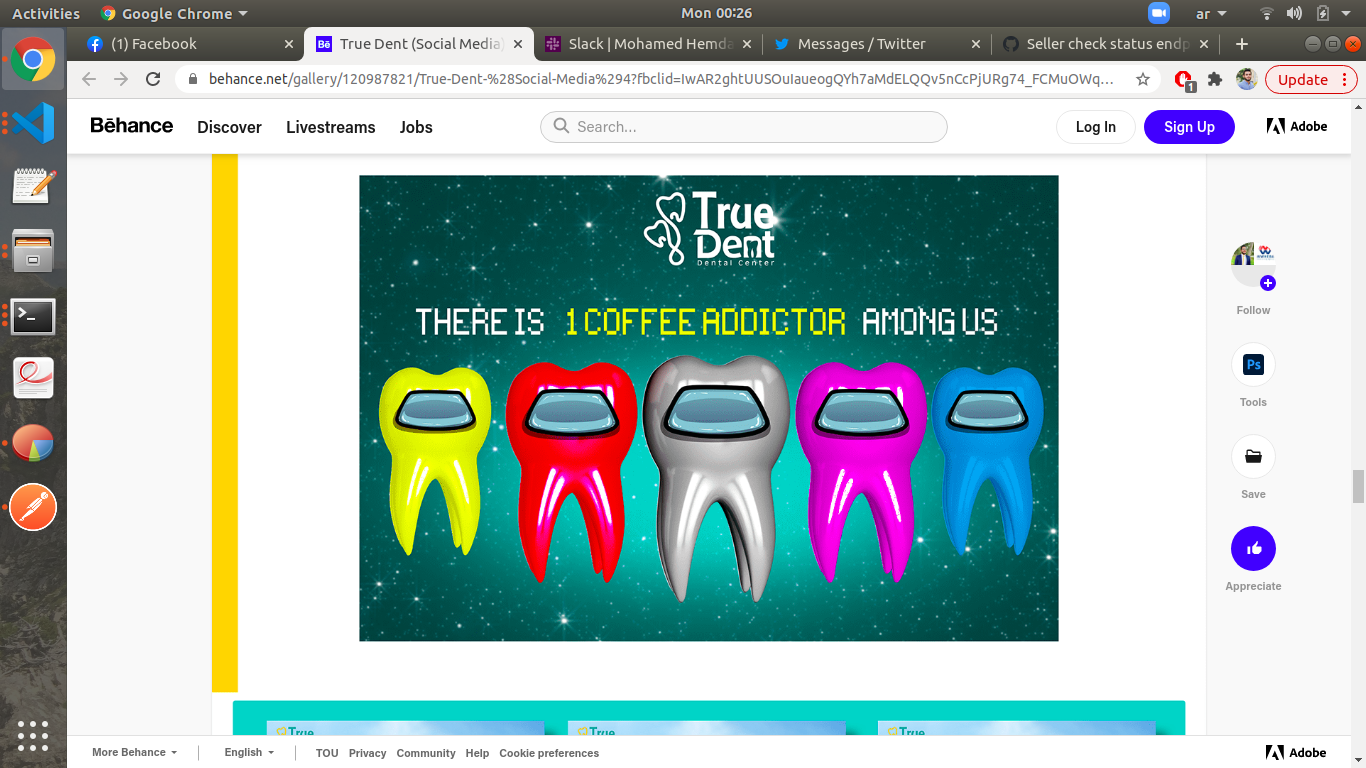
Task: View site information lock icon
Action: (x=193, y=80)
